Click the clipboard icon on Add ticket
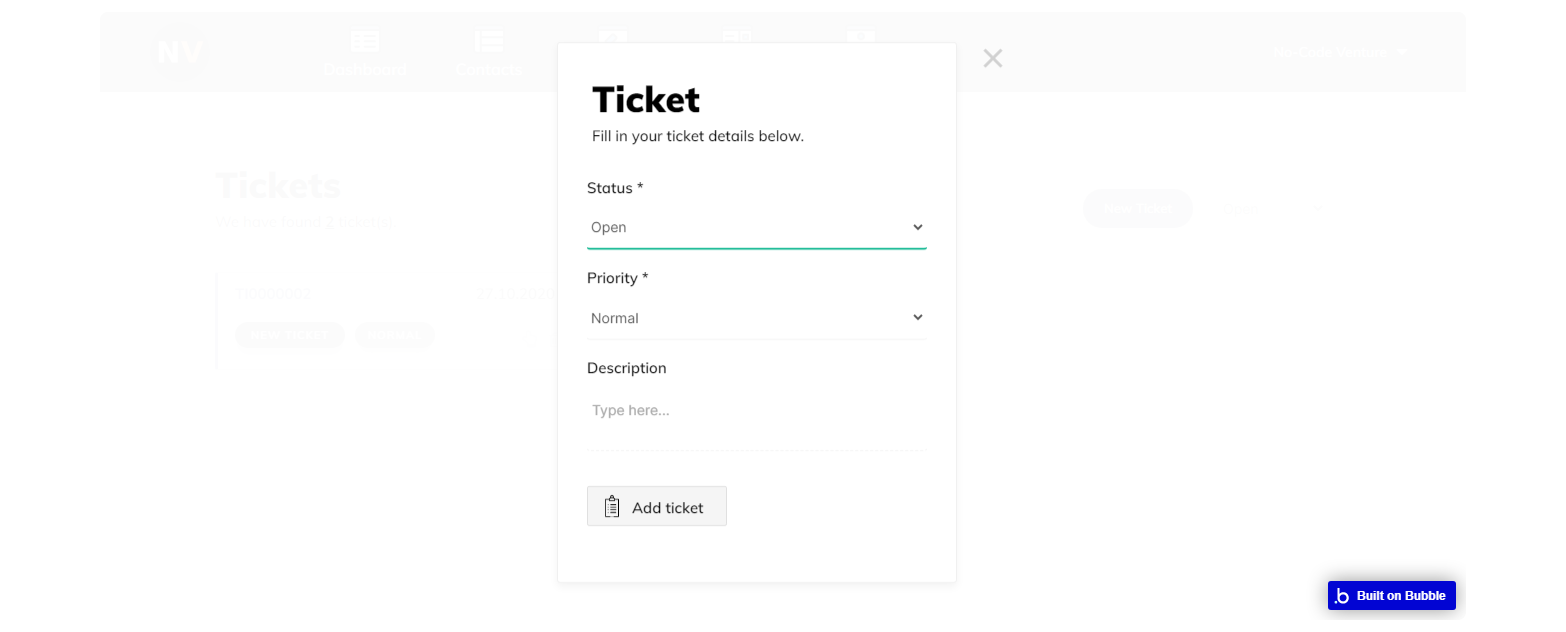This screenshot has width=1566, height=632. coord(612,507)
